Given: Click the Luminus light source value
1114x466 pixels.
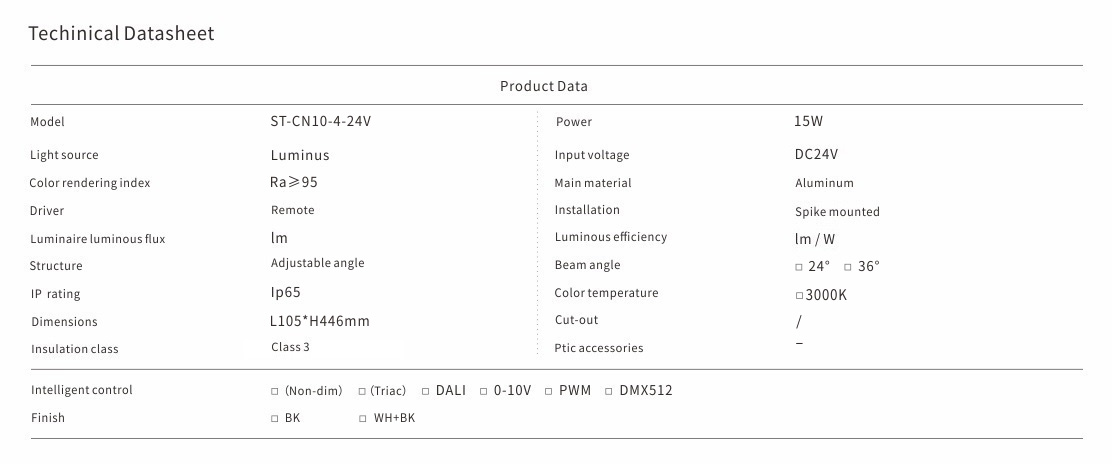Looking at the screenshot, I should (x=300, y=155).
